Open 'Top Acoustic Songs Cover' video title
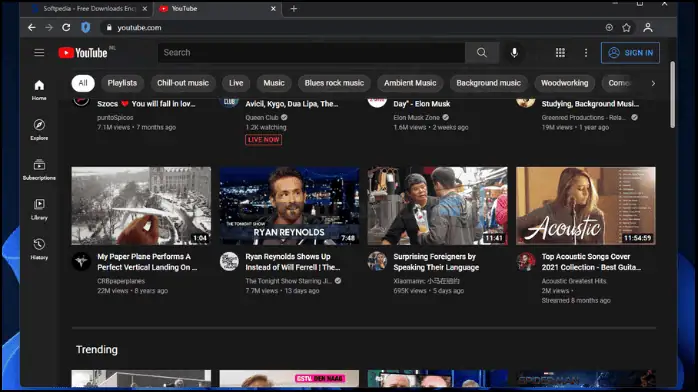 [x=591, y=262]
